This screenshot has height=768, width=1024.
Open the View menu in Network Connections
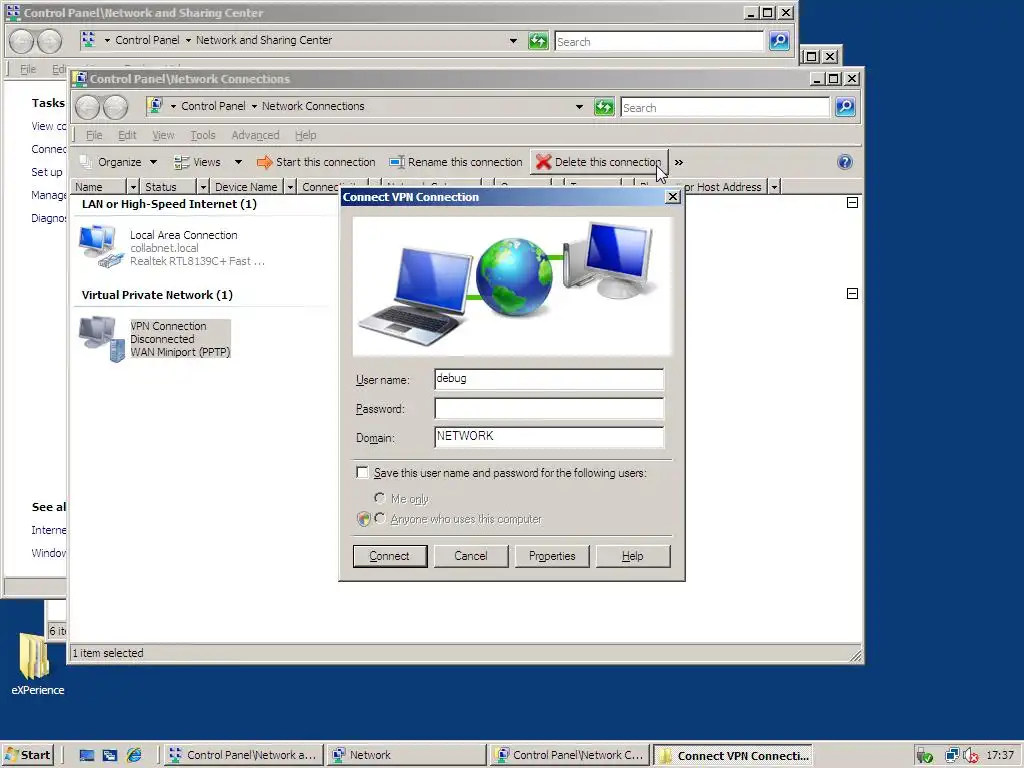click(163, 135)
